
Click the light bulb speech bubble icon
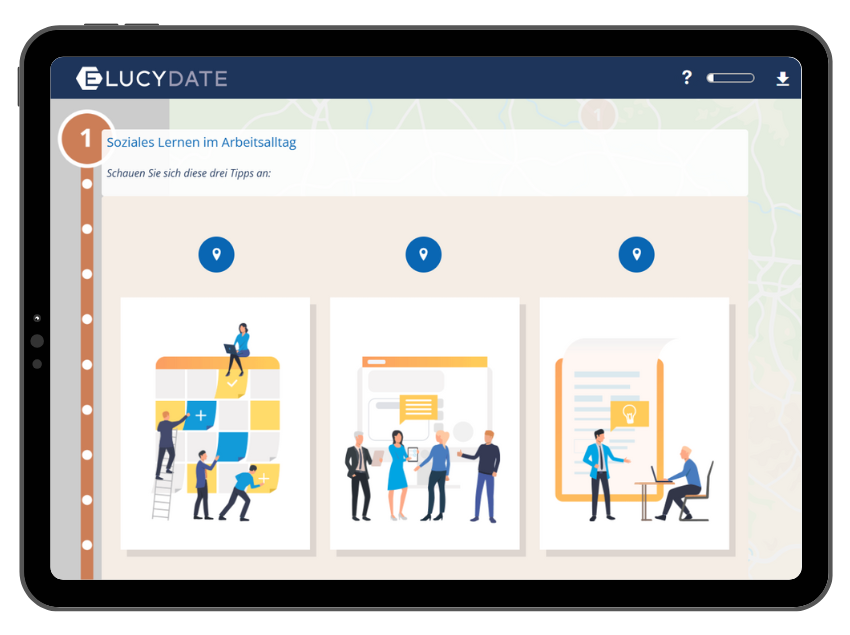tap(630, 413)
